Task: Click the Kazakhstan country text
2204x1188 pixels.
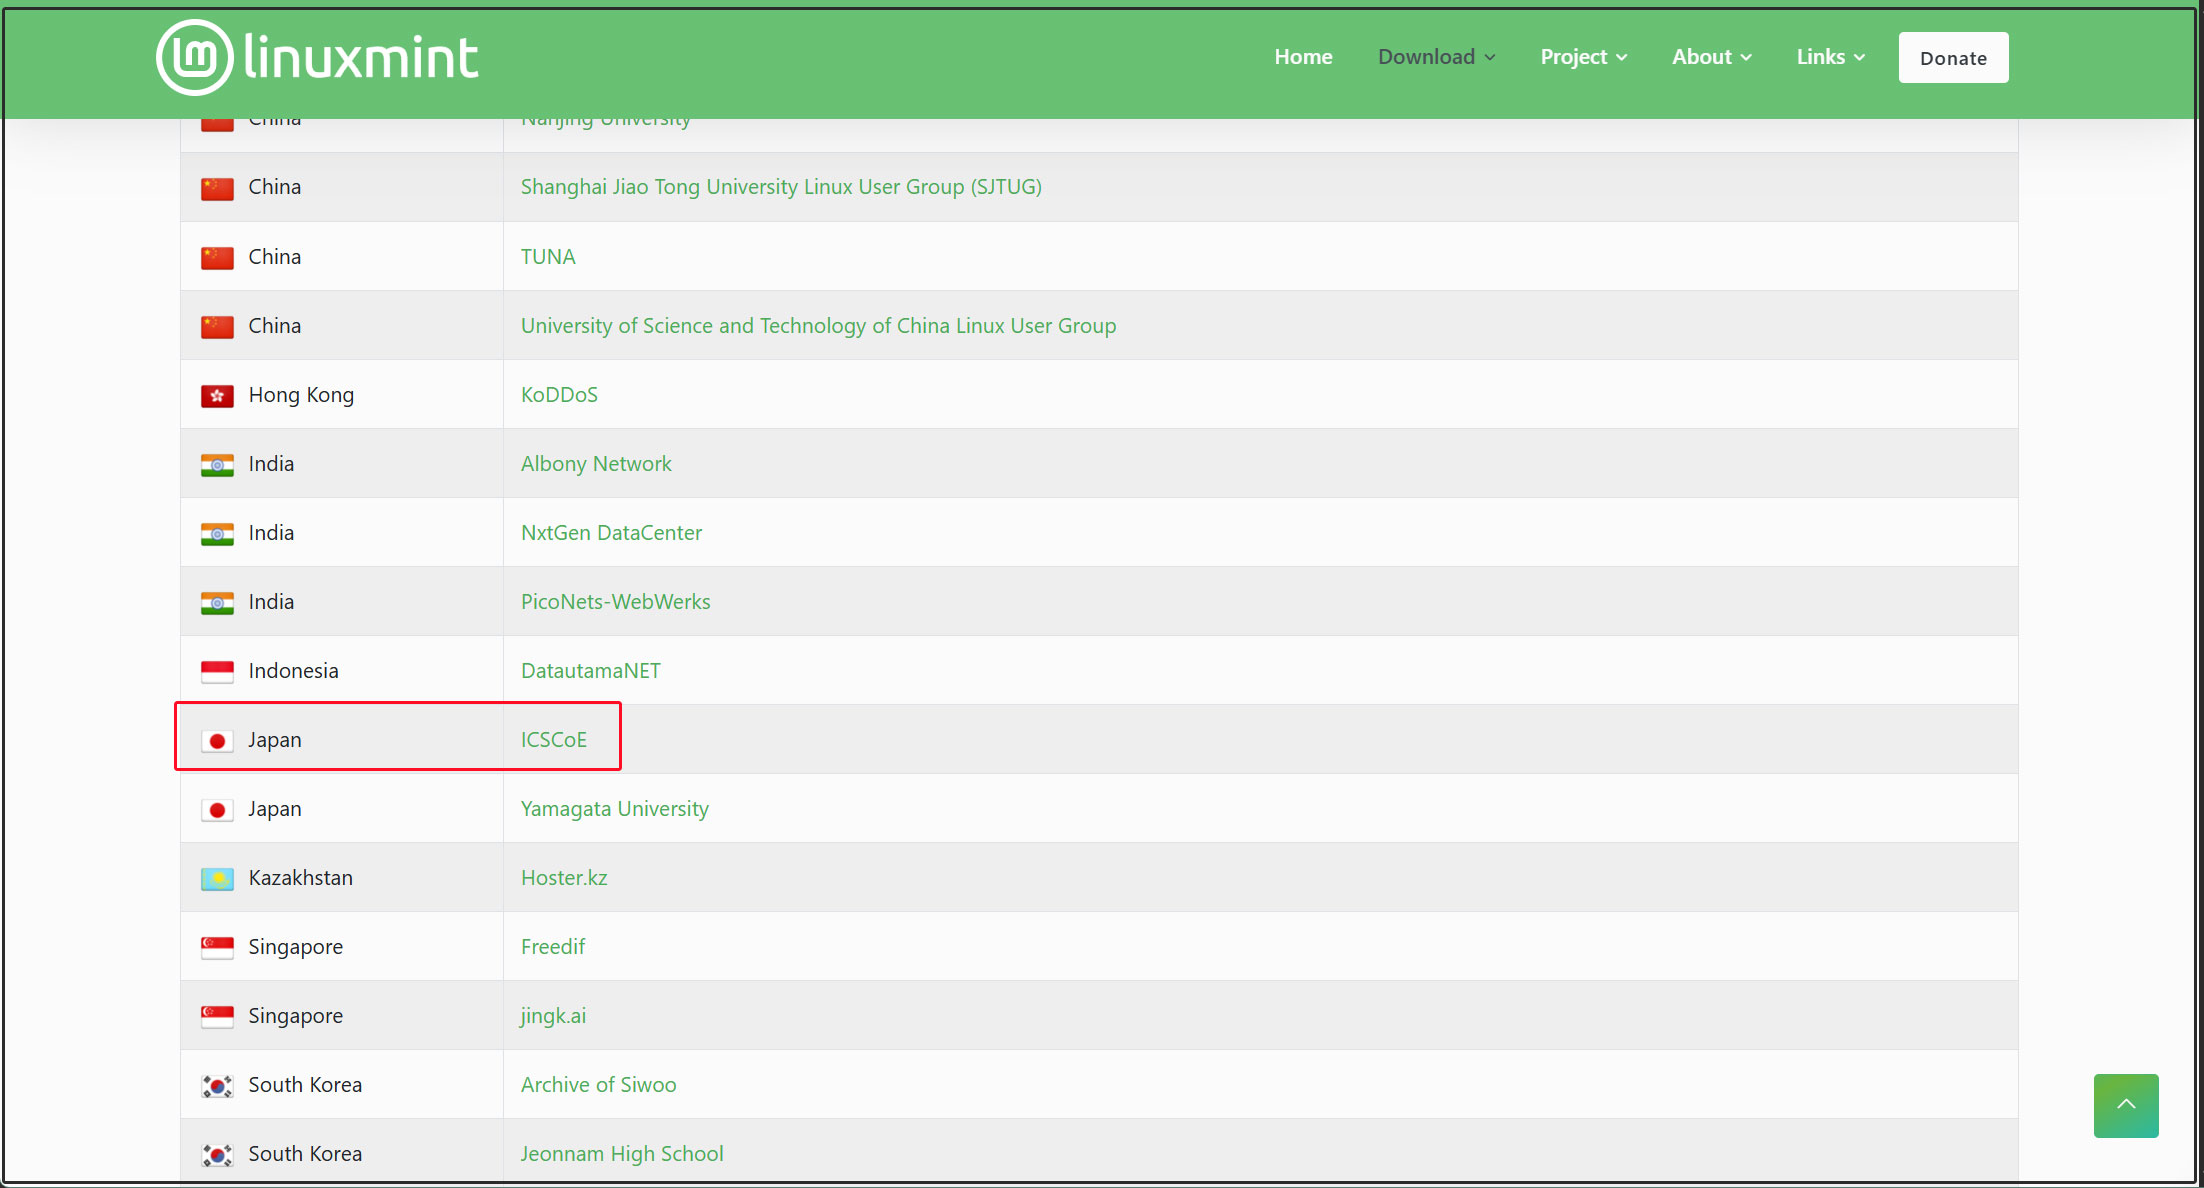Action: click(x=300, y=878)
